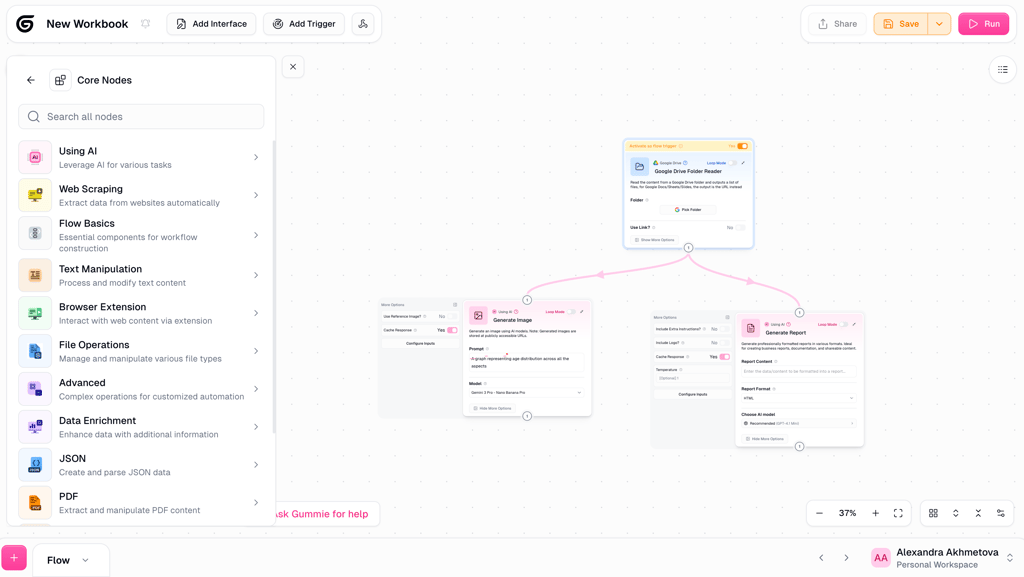The height and width of the screenshot is (577, 1024).
Task: Open the Save options dropdown arrow
Action: click(939, 24)
